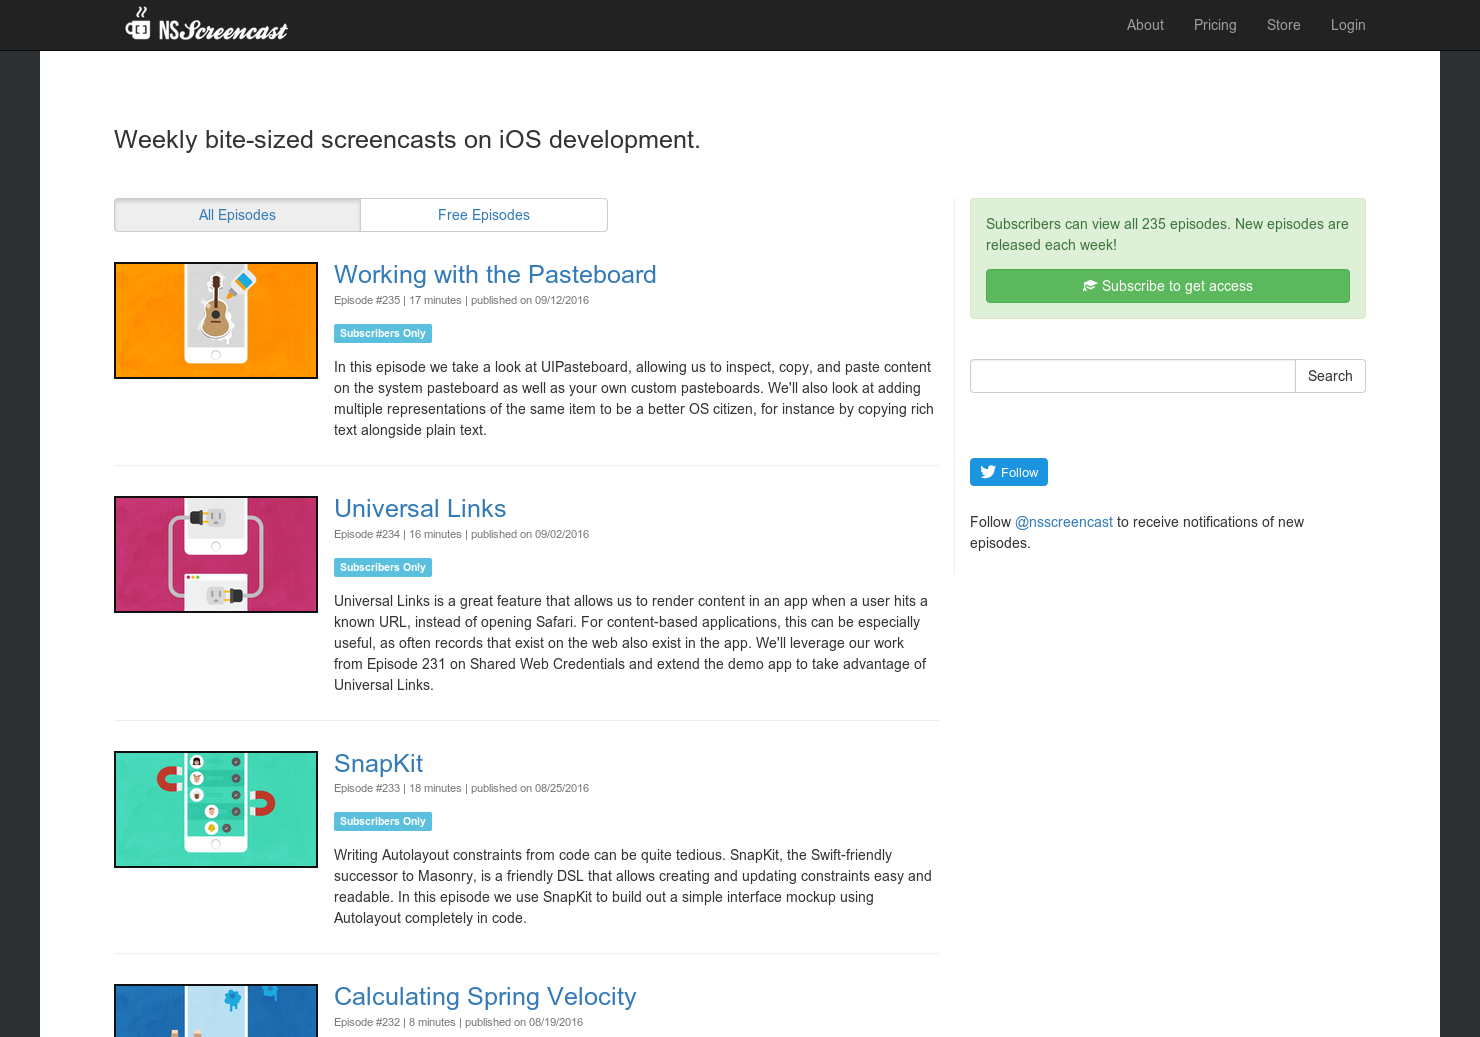The width and height of the screenshot is (1480, 1037).
Task: Click the Subscribers Only badge on SnapKit
Action: point(383,821)
